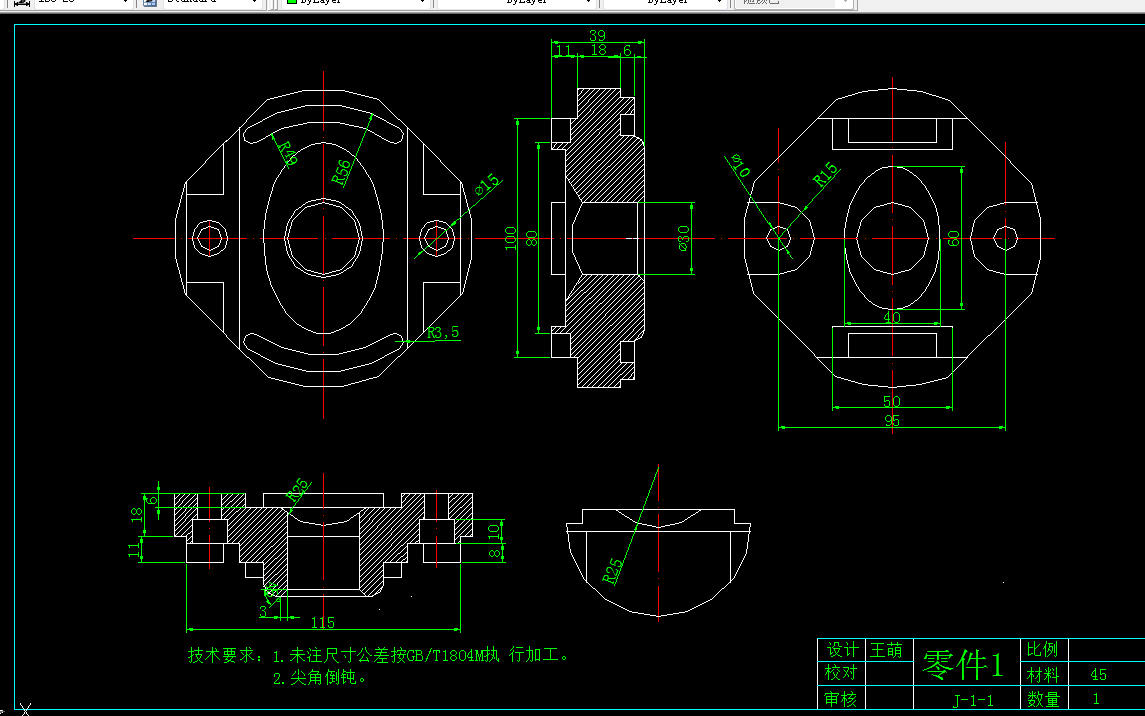Click the 审核 title block cell
The image size is (1145, 716).
(x=841, y=698)
